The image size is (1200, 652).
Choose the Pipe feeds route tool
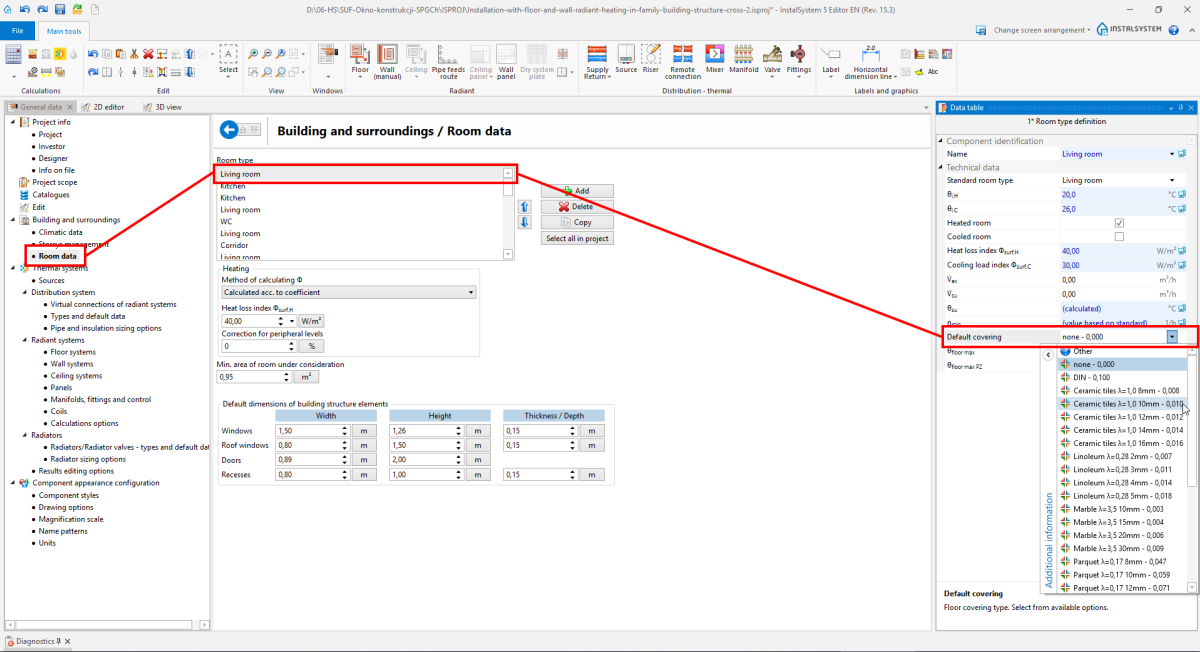pyautogui.click(x=448, y=58)
